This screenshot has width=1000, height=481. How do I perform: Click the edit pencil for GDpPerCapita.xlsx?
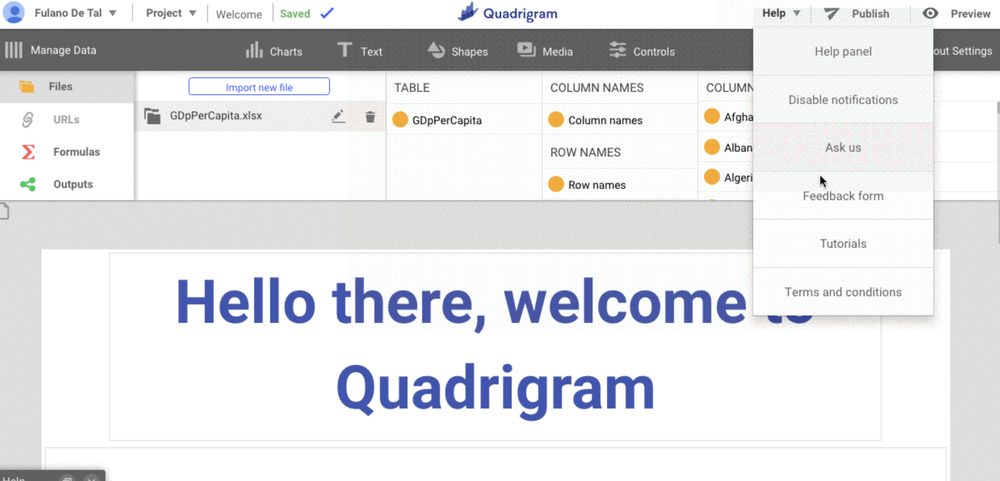(x=339, y=116)
